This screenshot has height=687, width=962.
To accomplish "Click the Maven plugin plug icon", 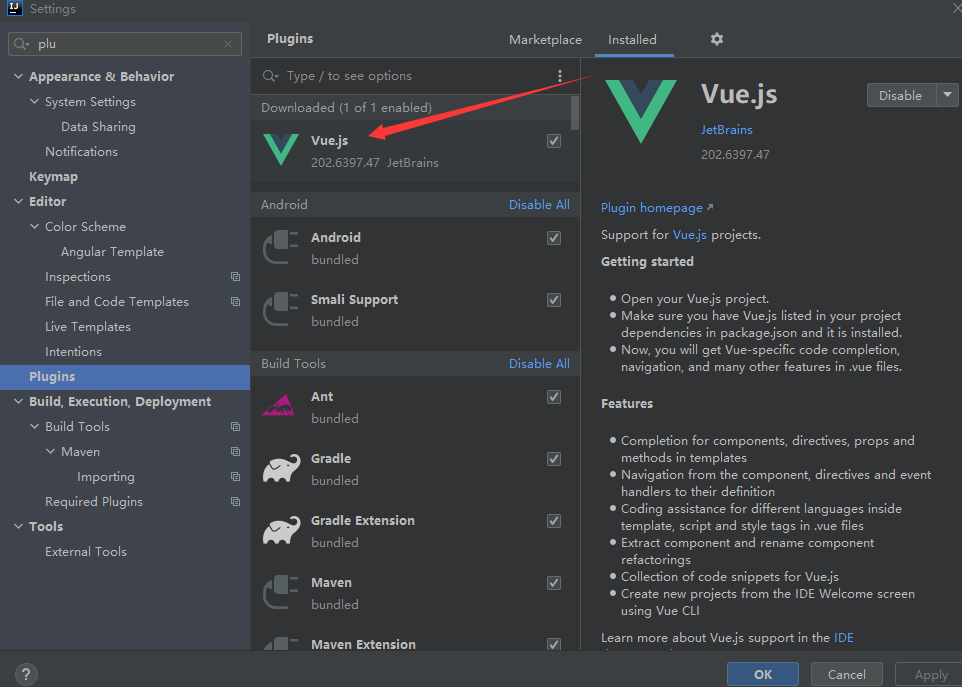I will [x=281, y=592].
